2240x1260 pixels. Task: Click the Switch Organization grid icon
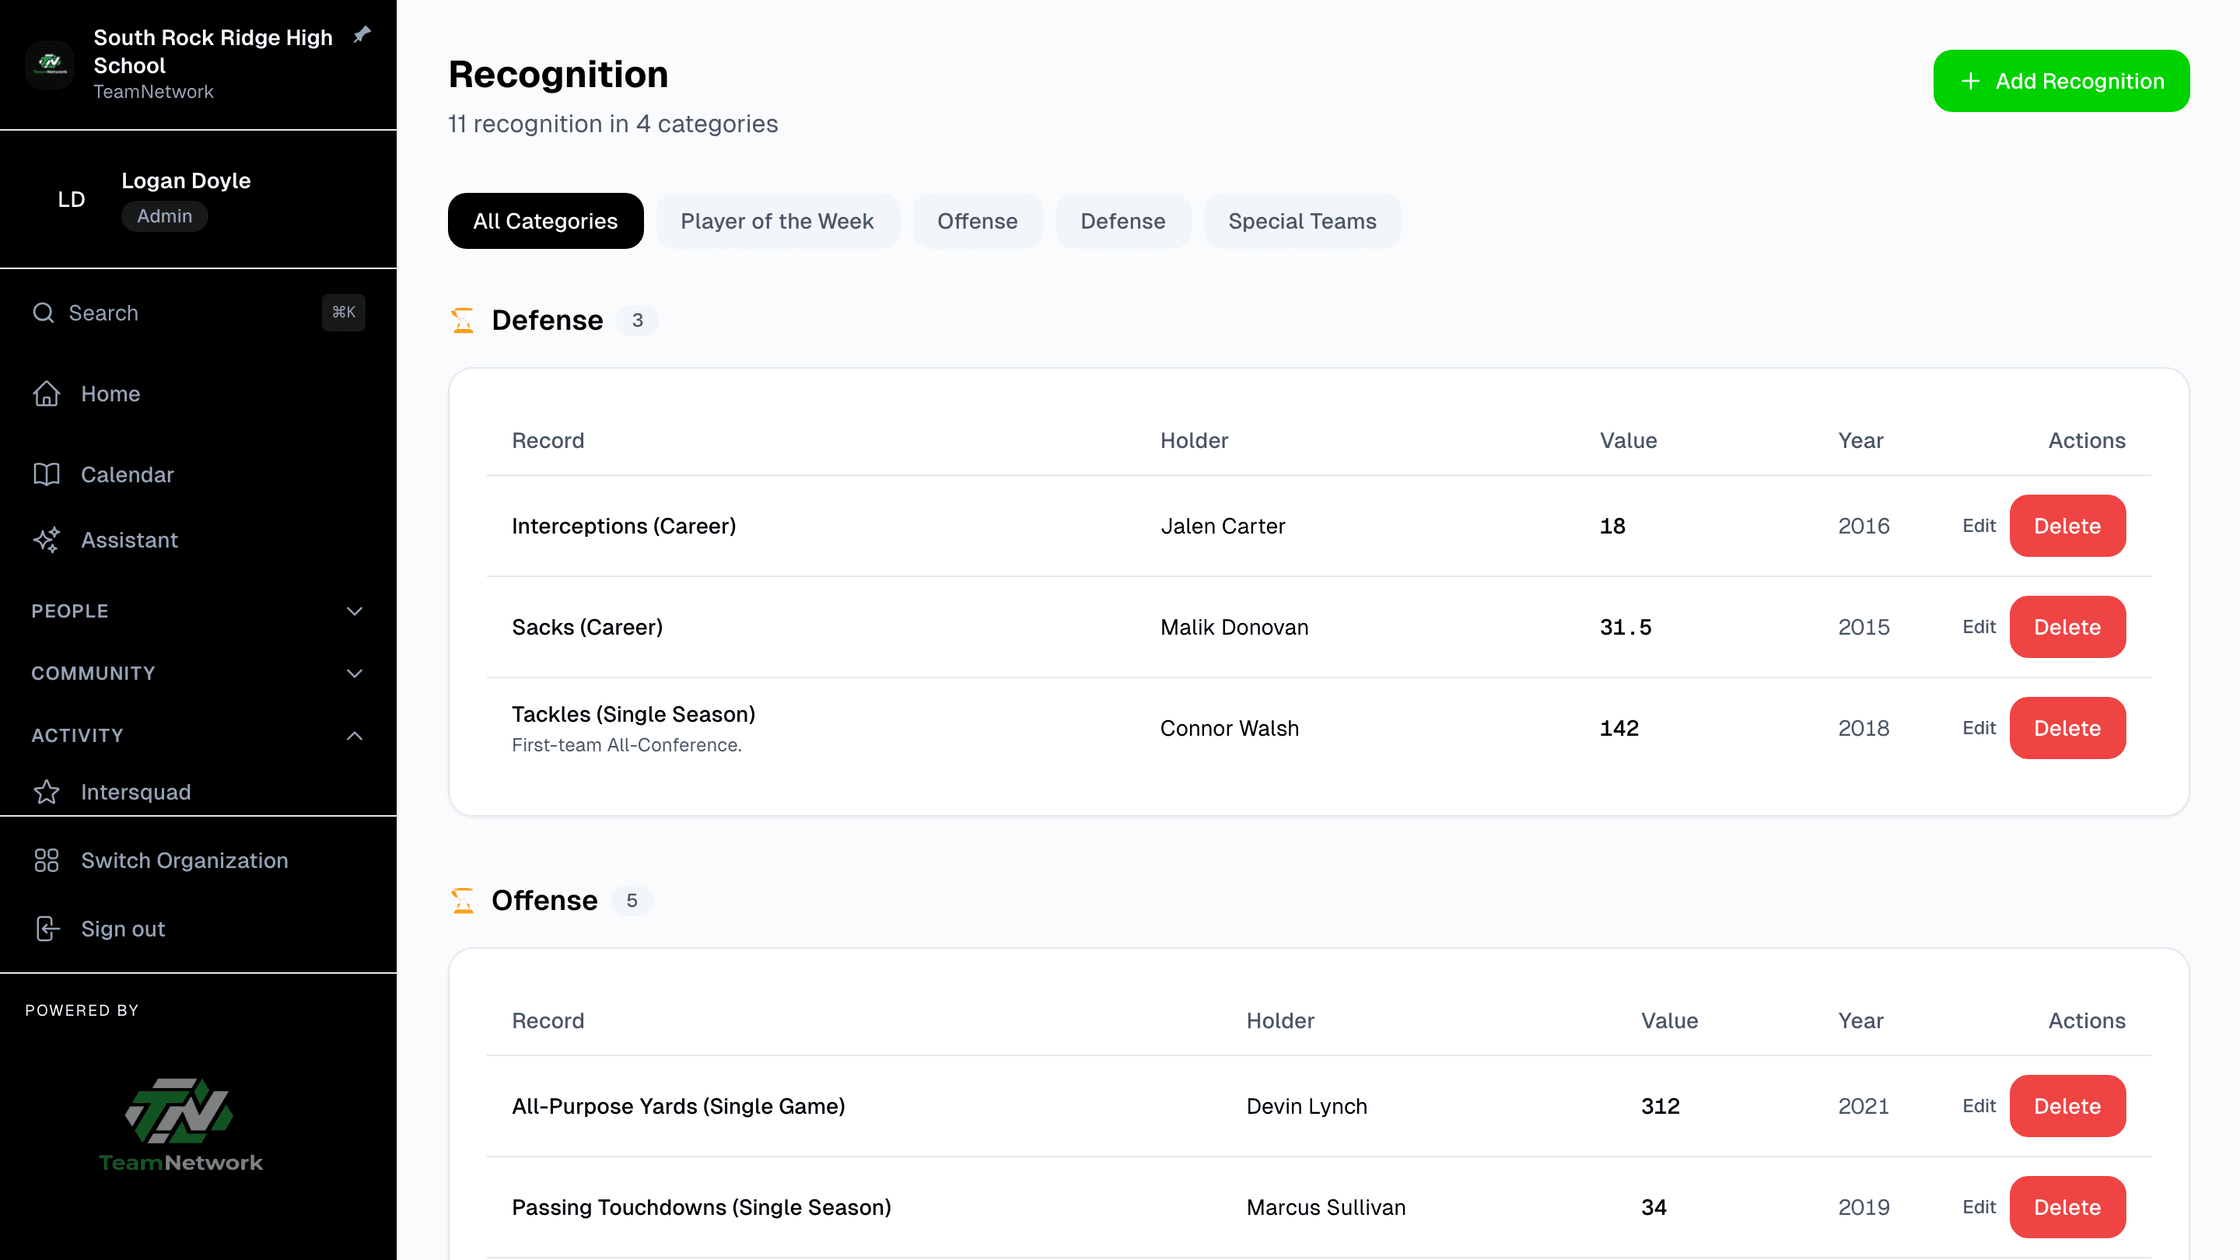[46, 860]
